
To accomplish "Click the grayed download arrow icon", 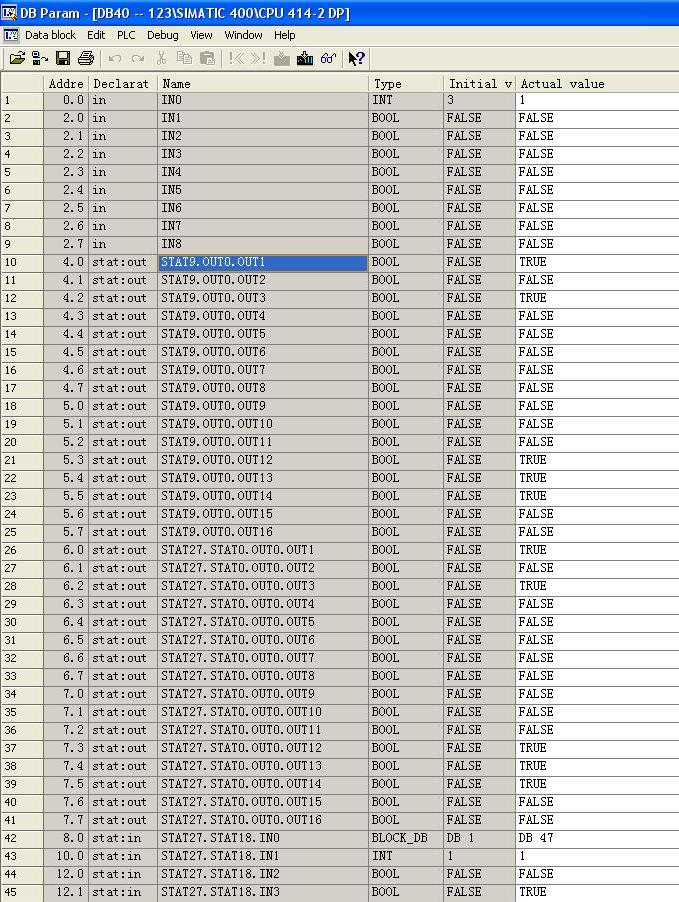I will [x=282, y=58].
